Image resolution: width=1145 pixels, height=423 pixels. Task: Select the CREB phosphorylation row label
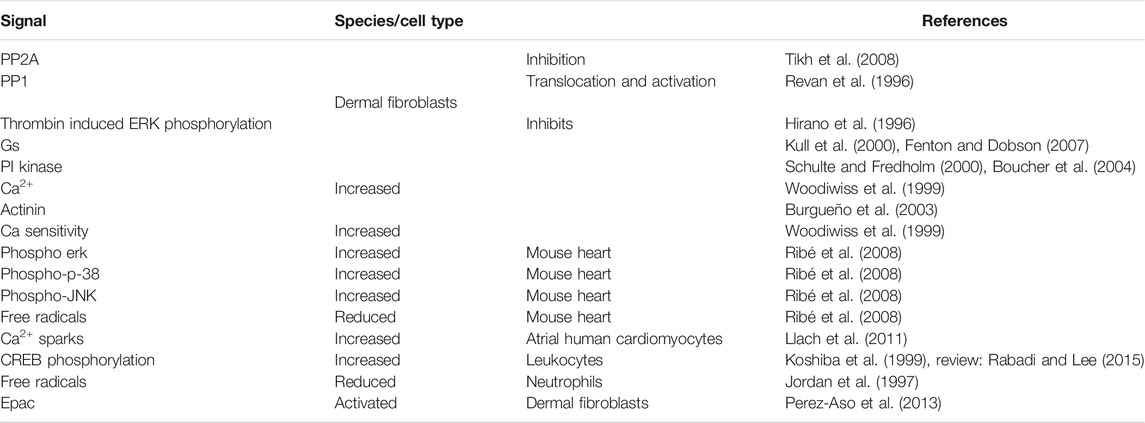[67, 360]
